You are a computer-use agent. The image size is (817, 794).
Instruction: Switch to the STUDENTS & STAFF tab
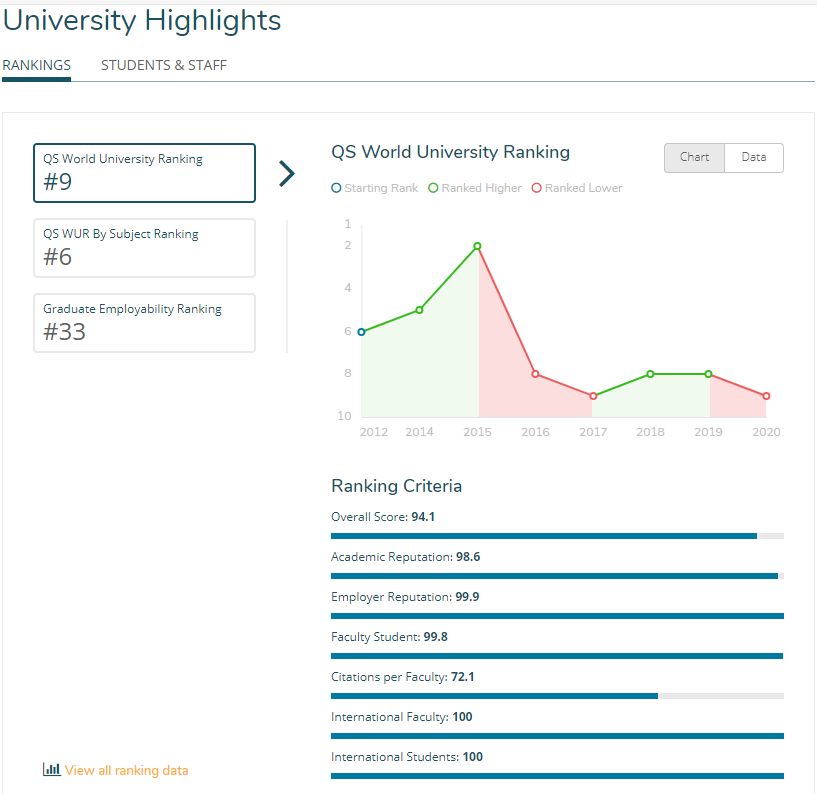pos(164,65)
